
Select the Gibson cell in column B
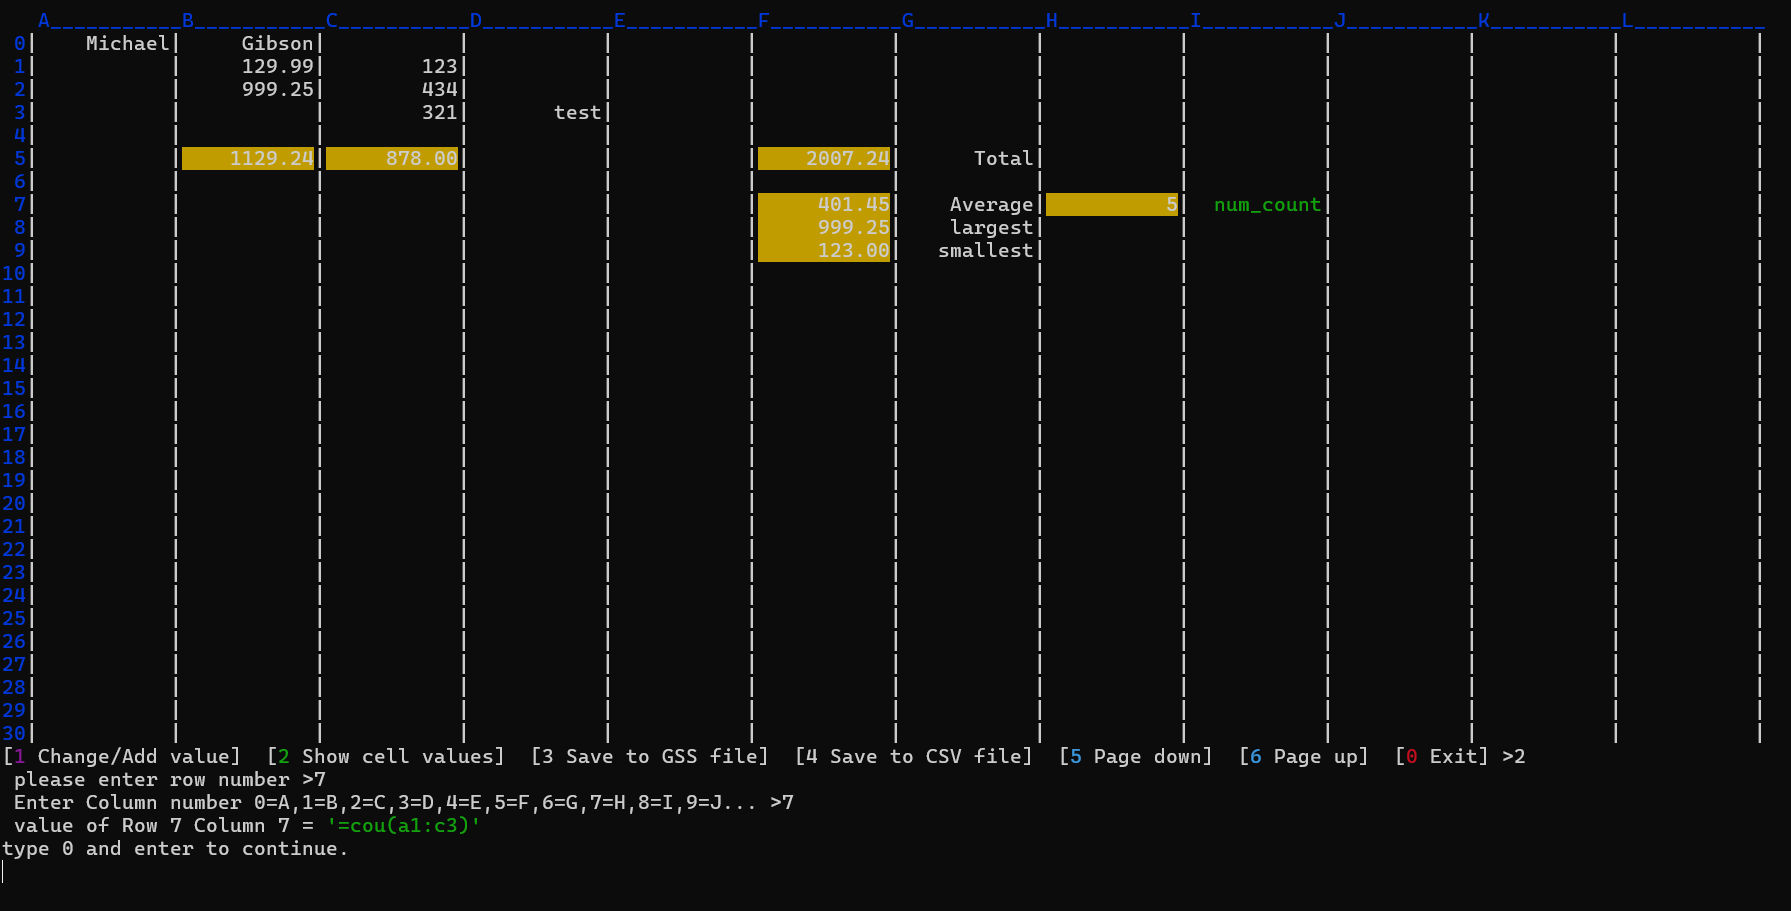277,44
